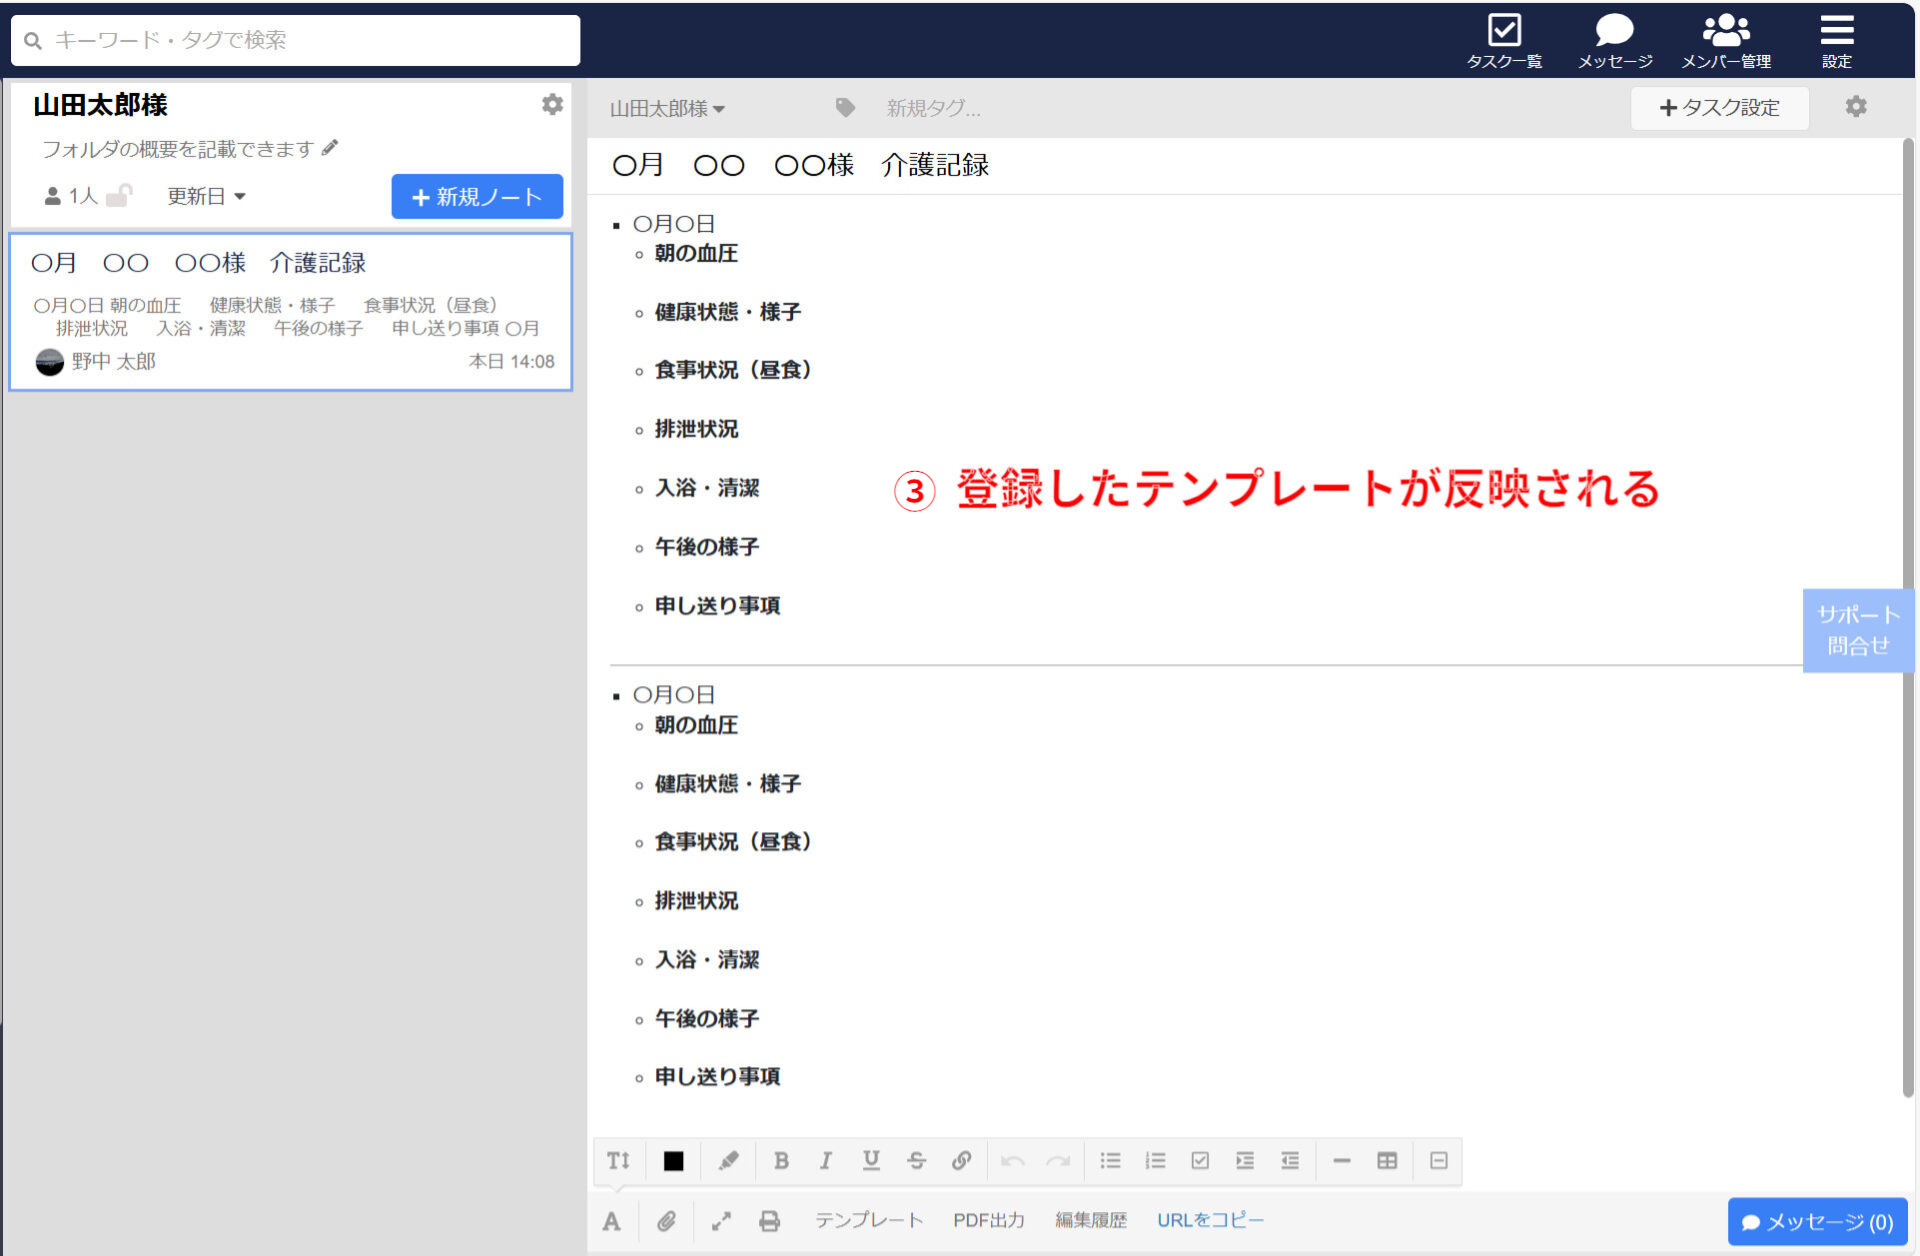
Task: Toggle bold formatting on selected text
Action: [x=781, y=1160]
